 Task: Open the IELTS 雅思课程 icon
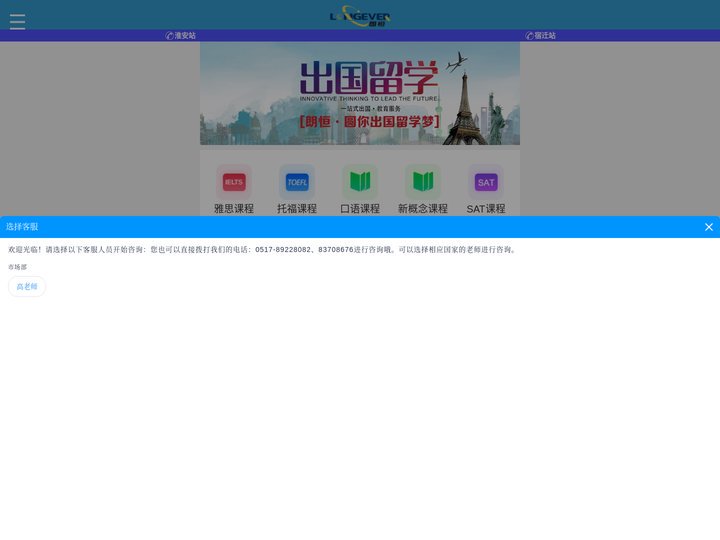click(234, 182)
